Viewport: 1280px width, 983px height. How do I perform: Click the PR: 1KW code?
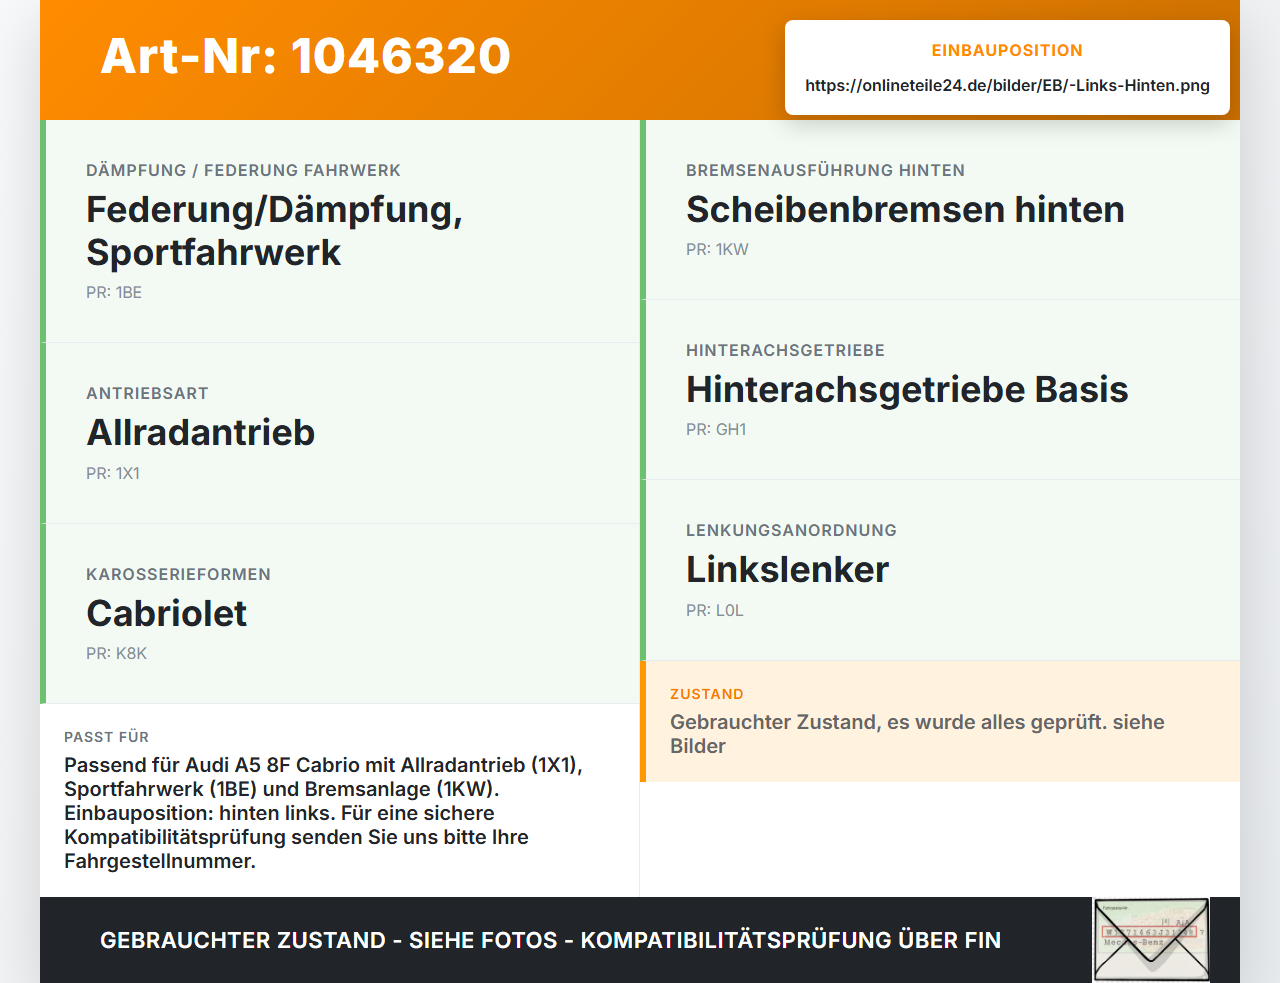717,249
